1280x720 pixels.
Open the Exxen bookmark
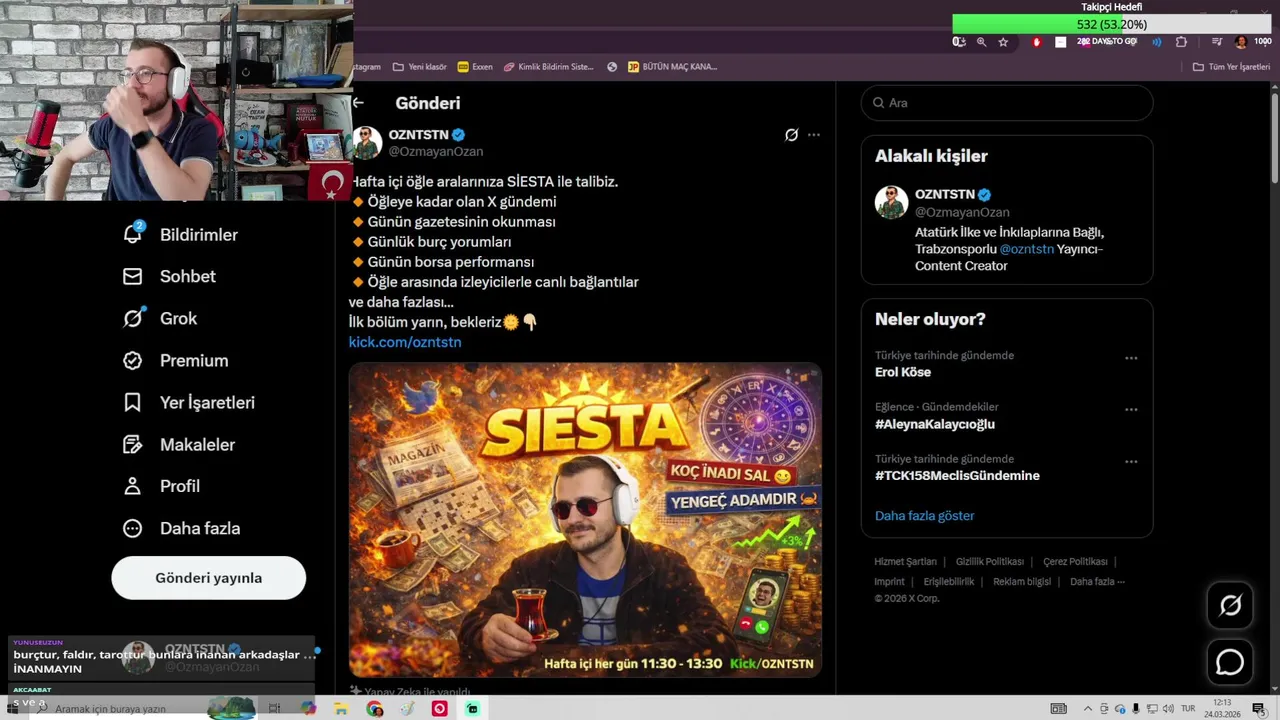[475, 67]
